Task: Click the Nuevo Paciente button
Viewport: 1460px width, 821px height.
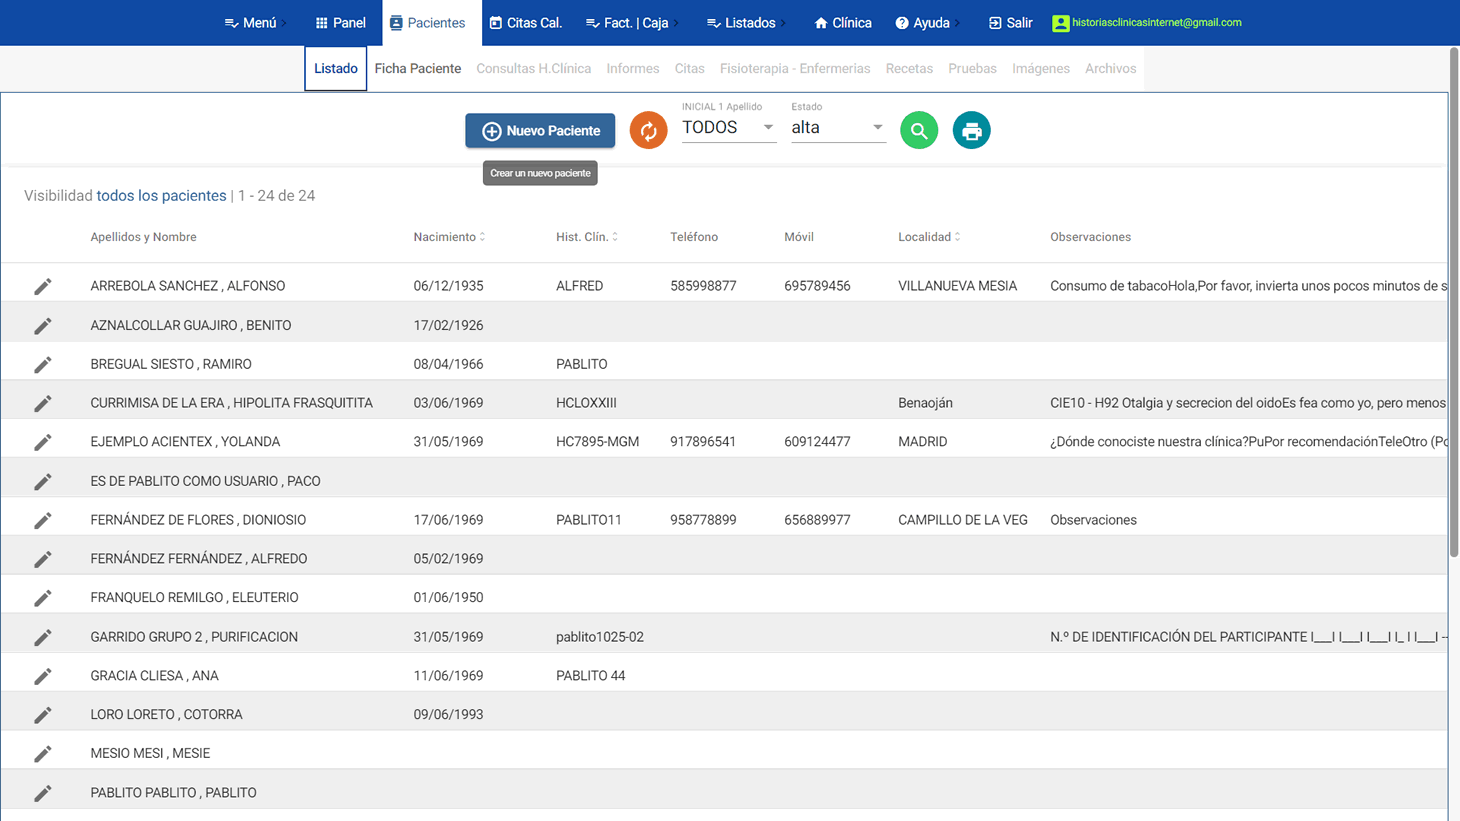Action: coord(540,131)
